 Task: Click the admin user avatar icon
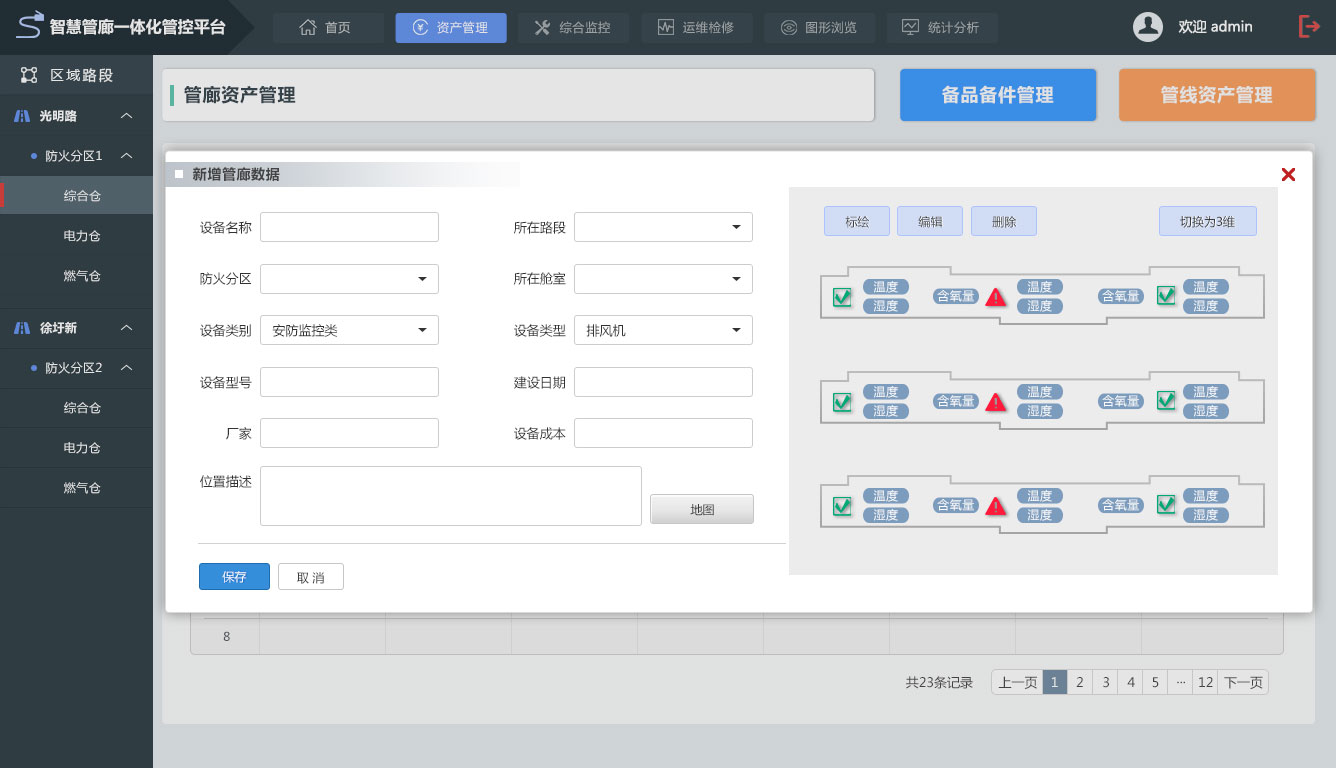pos(1147,27)
